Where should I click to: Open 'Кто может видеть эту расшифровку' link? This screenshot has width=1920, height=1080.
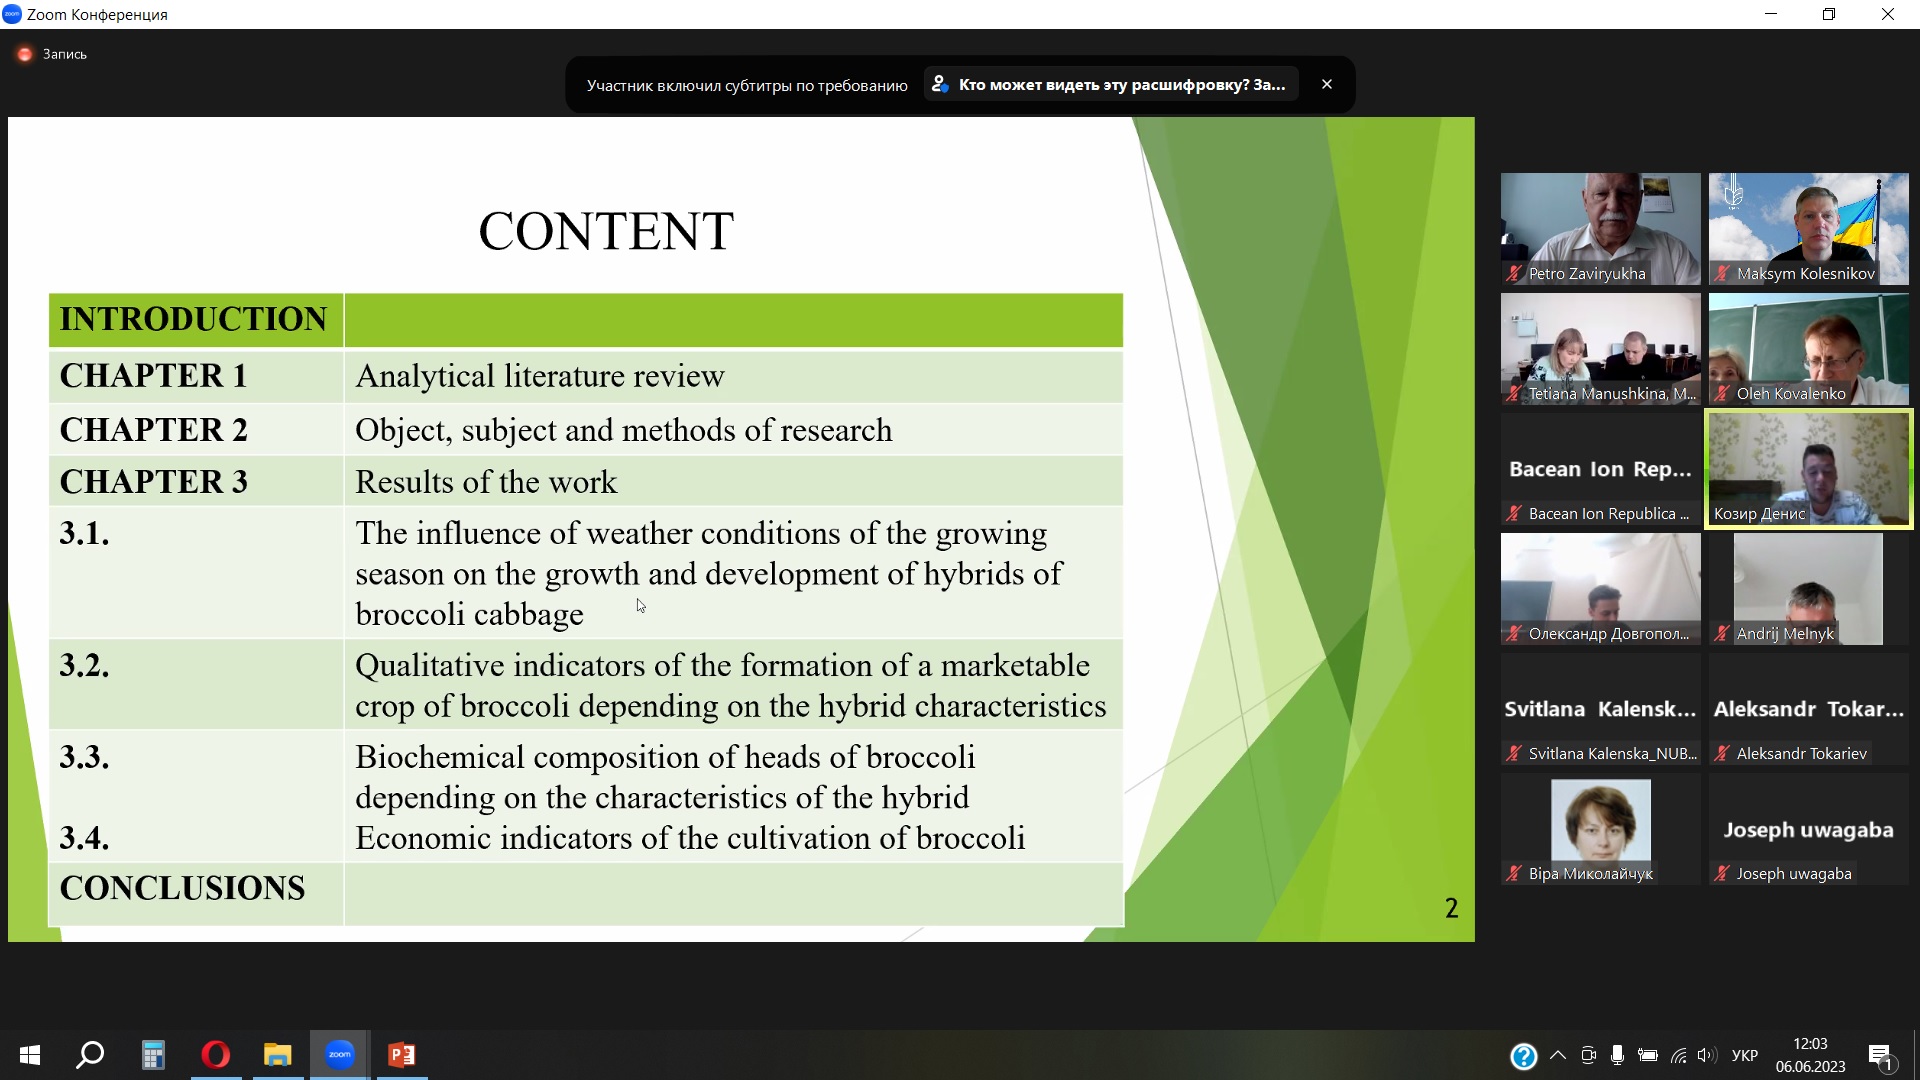click(1111, 85)
